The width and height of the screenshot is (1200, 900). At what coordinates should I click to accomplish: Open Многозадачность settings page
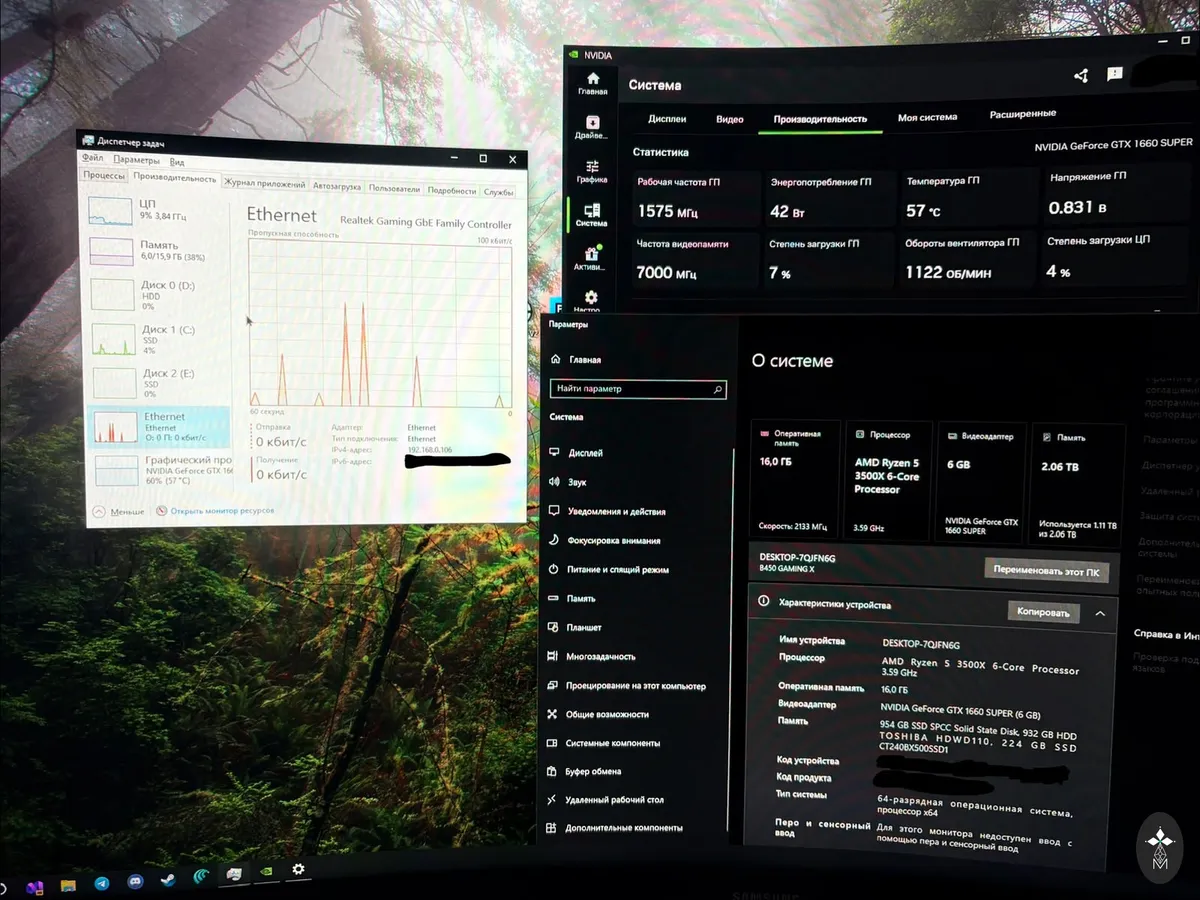click(x=592, y=656)
